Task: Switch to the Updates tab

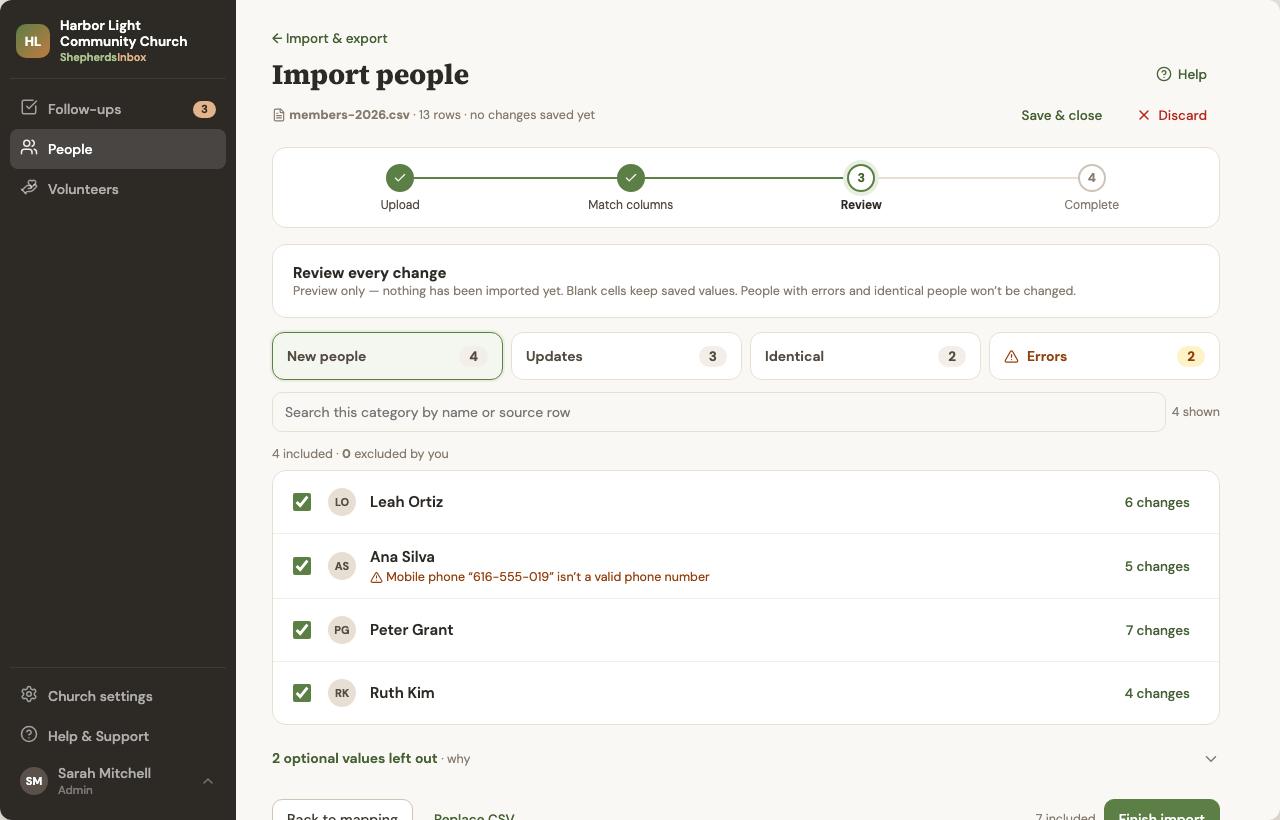Action: pyautogui.click(x=626, y=356)
